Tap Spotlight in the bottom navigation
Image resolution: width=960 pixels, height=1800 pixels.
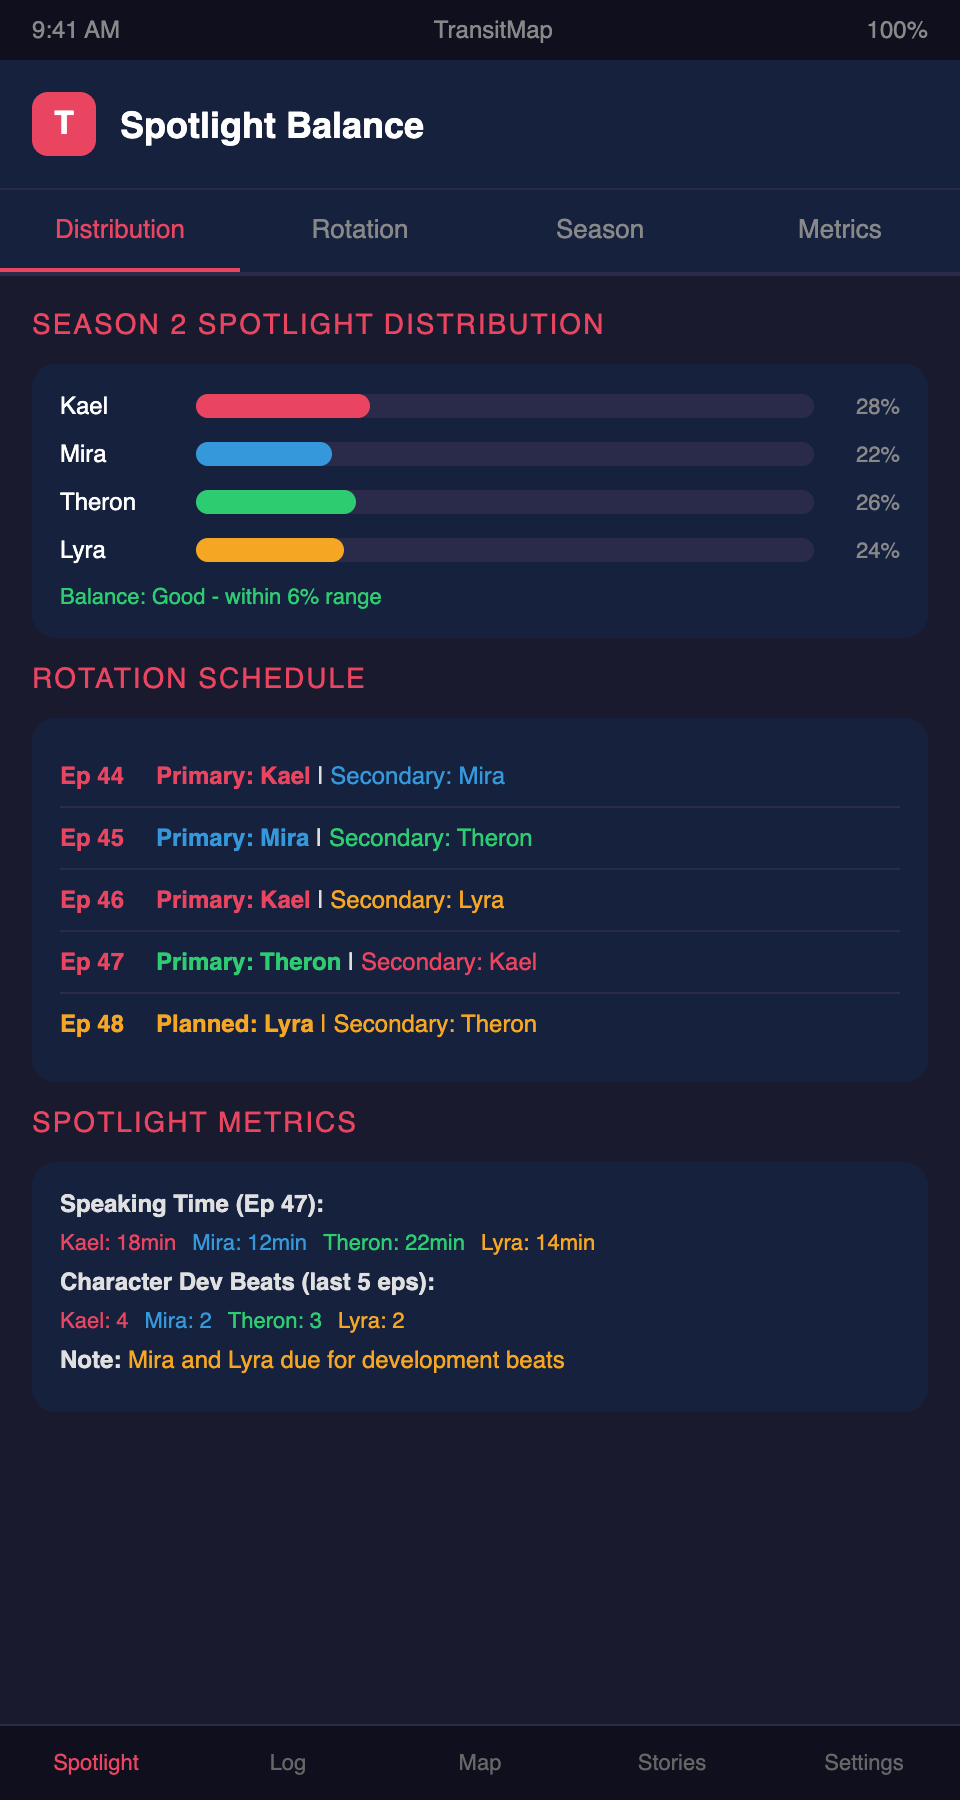[x=96, y=1763]
